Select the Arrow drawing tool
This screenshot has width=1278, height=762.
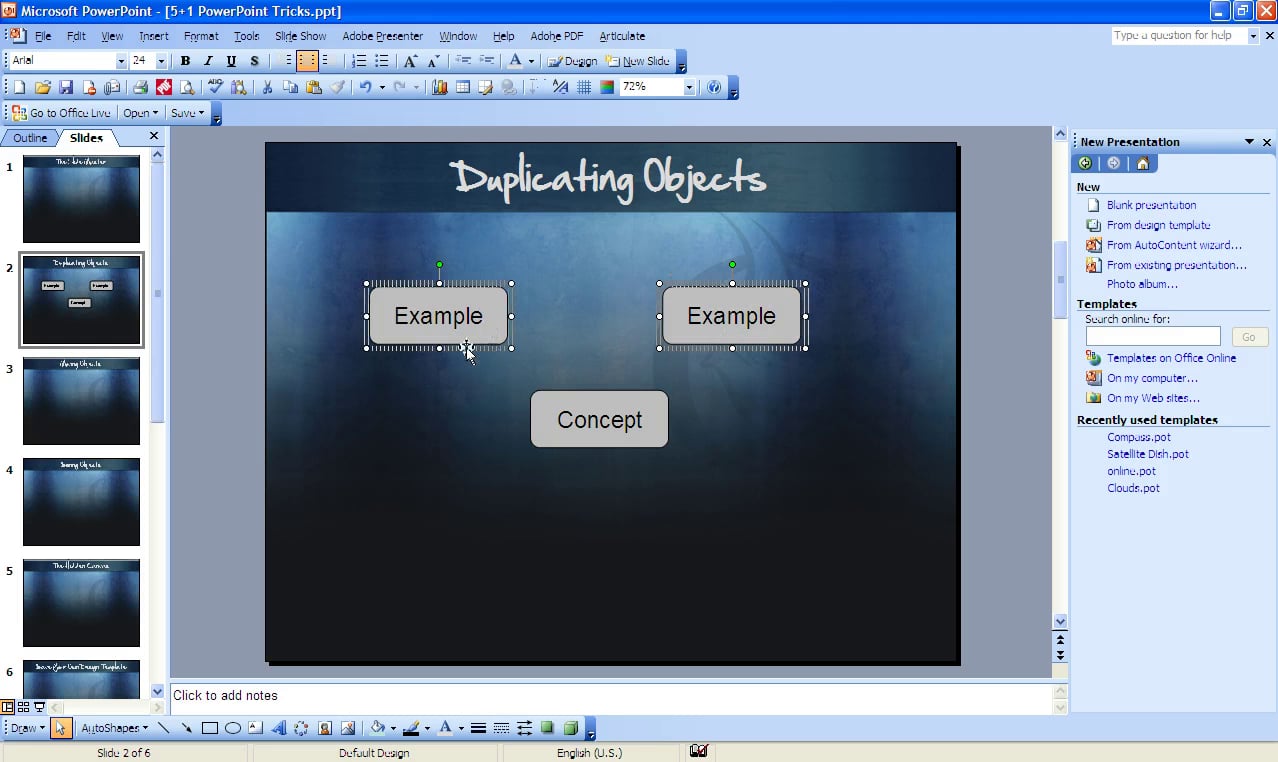point(187,728)
